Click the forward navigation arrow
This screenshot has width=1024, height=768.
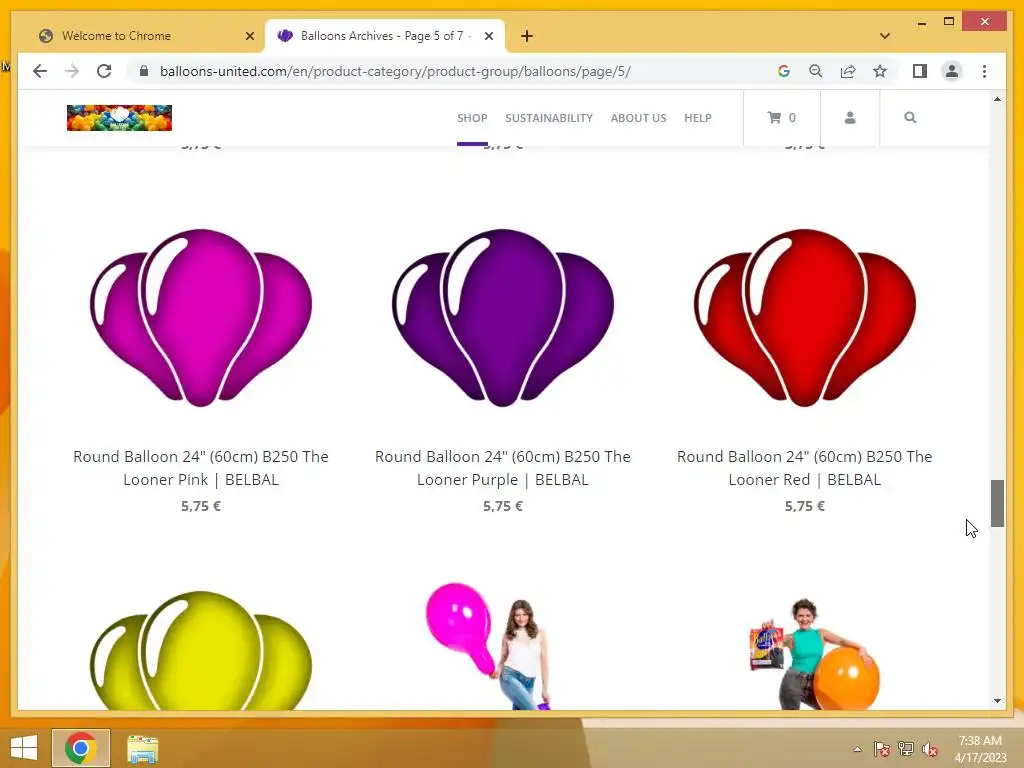point(72,71)
